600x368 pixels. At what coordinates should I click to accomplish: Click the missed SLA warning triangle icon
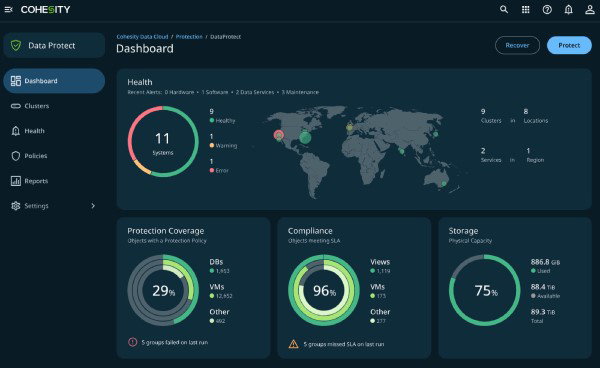[x=293, y=344]
